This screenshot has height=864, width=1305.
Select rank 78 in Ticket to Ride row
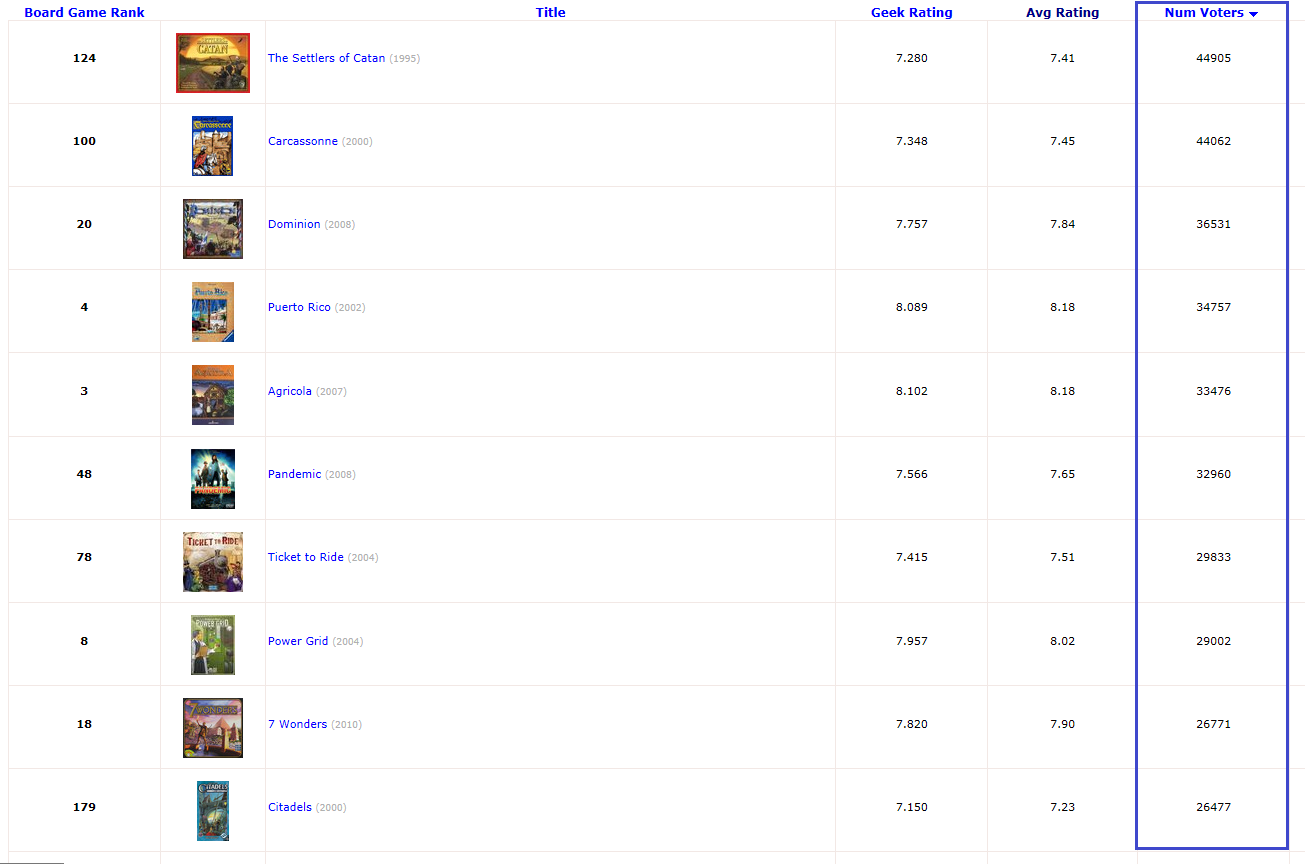point(84,557)
